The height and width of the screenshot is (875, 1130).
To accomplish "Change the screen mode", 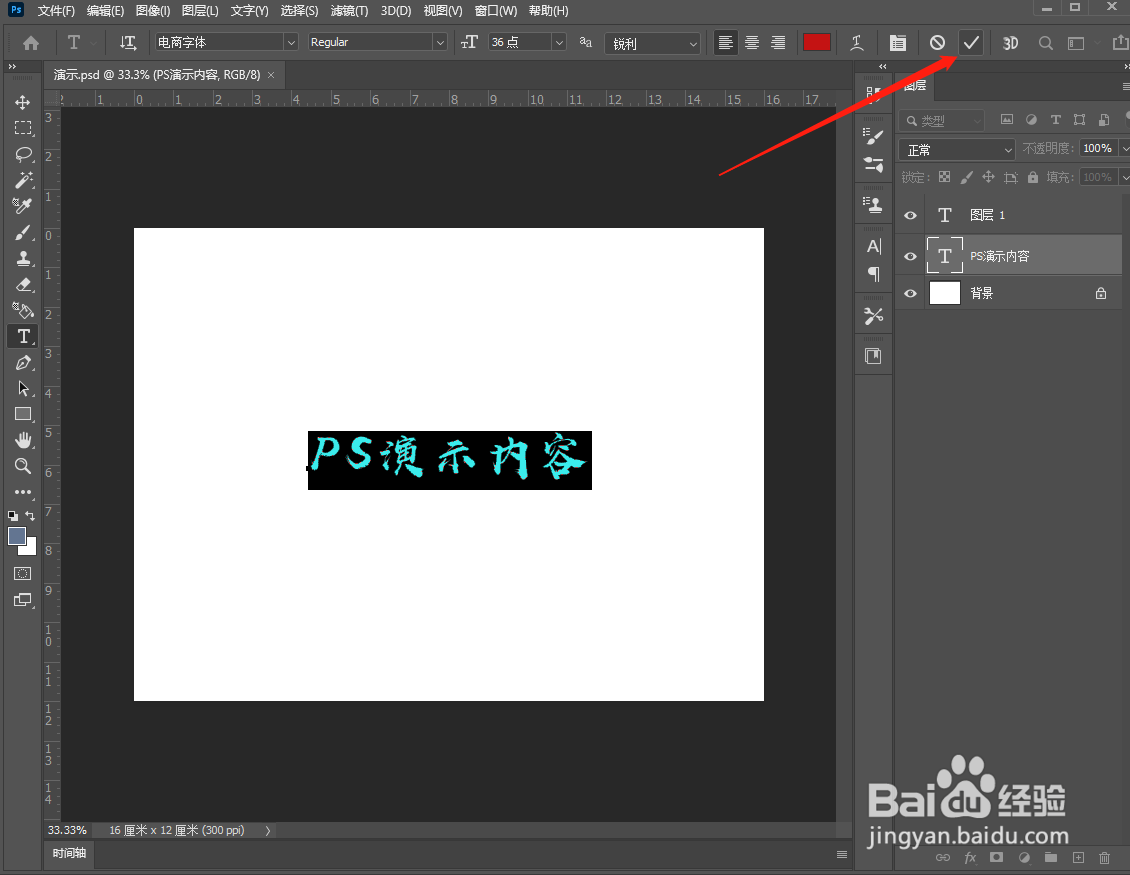I will click(22, 600).
